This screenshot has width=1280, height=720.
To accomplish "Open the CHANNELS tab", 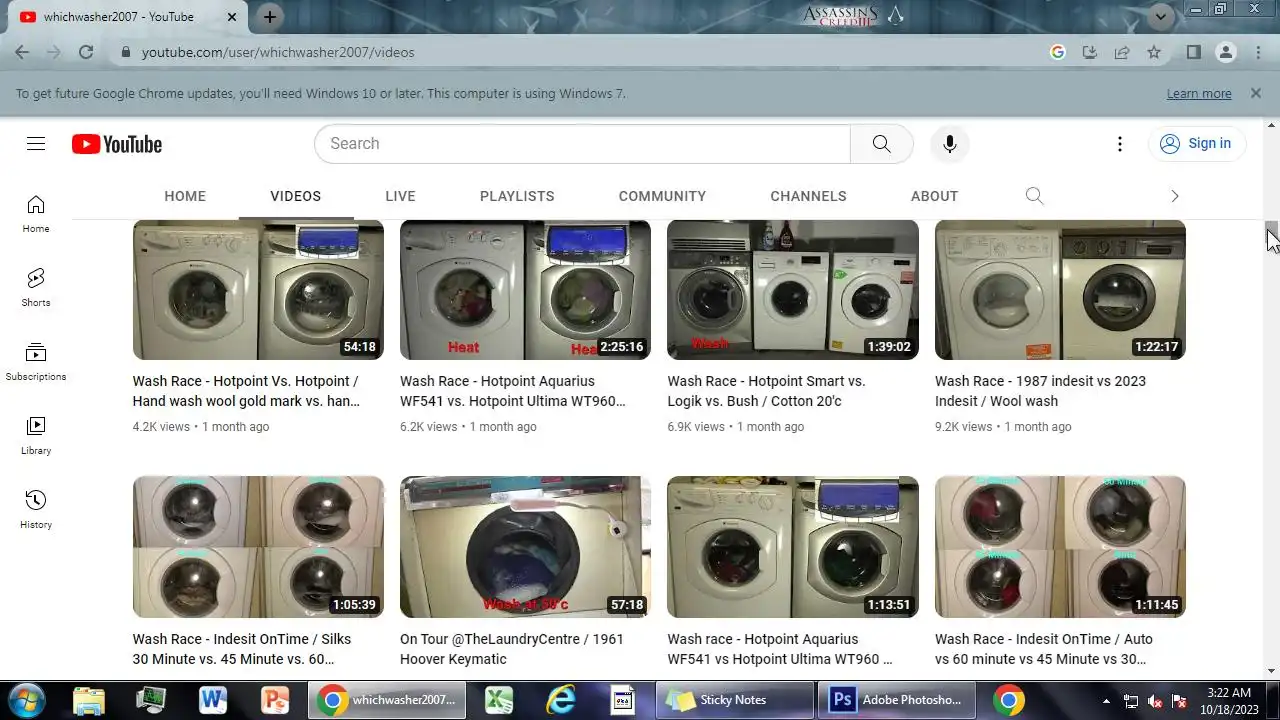I will [808, 196].
